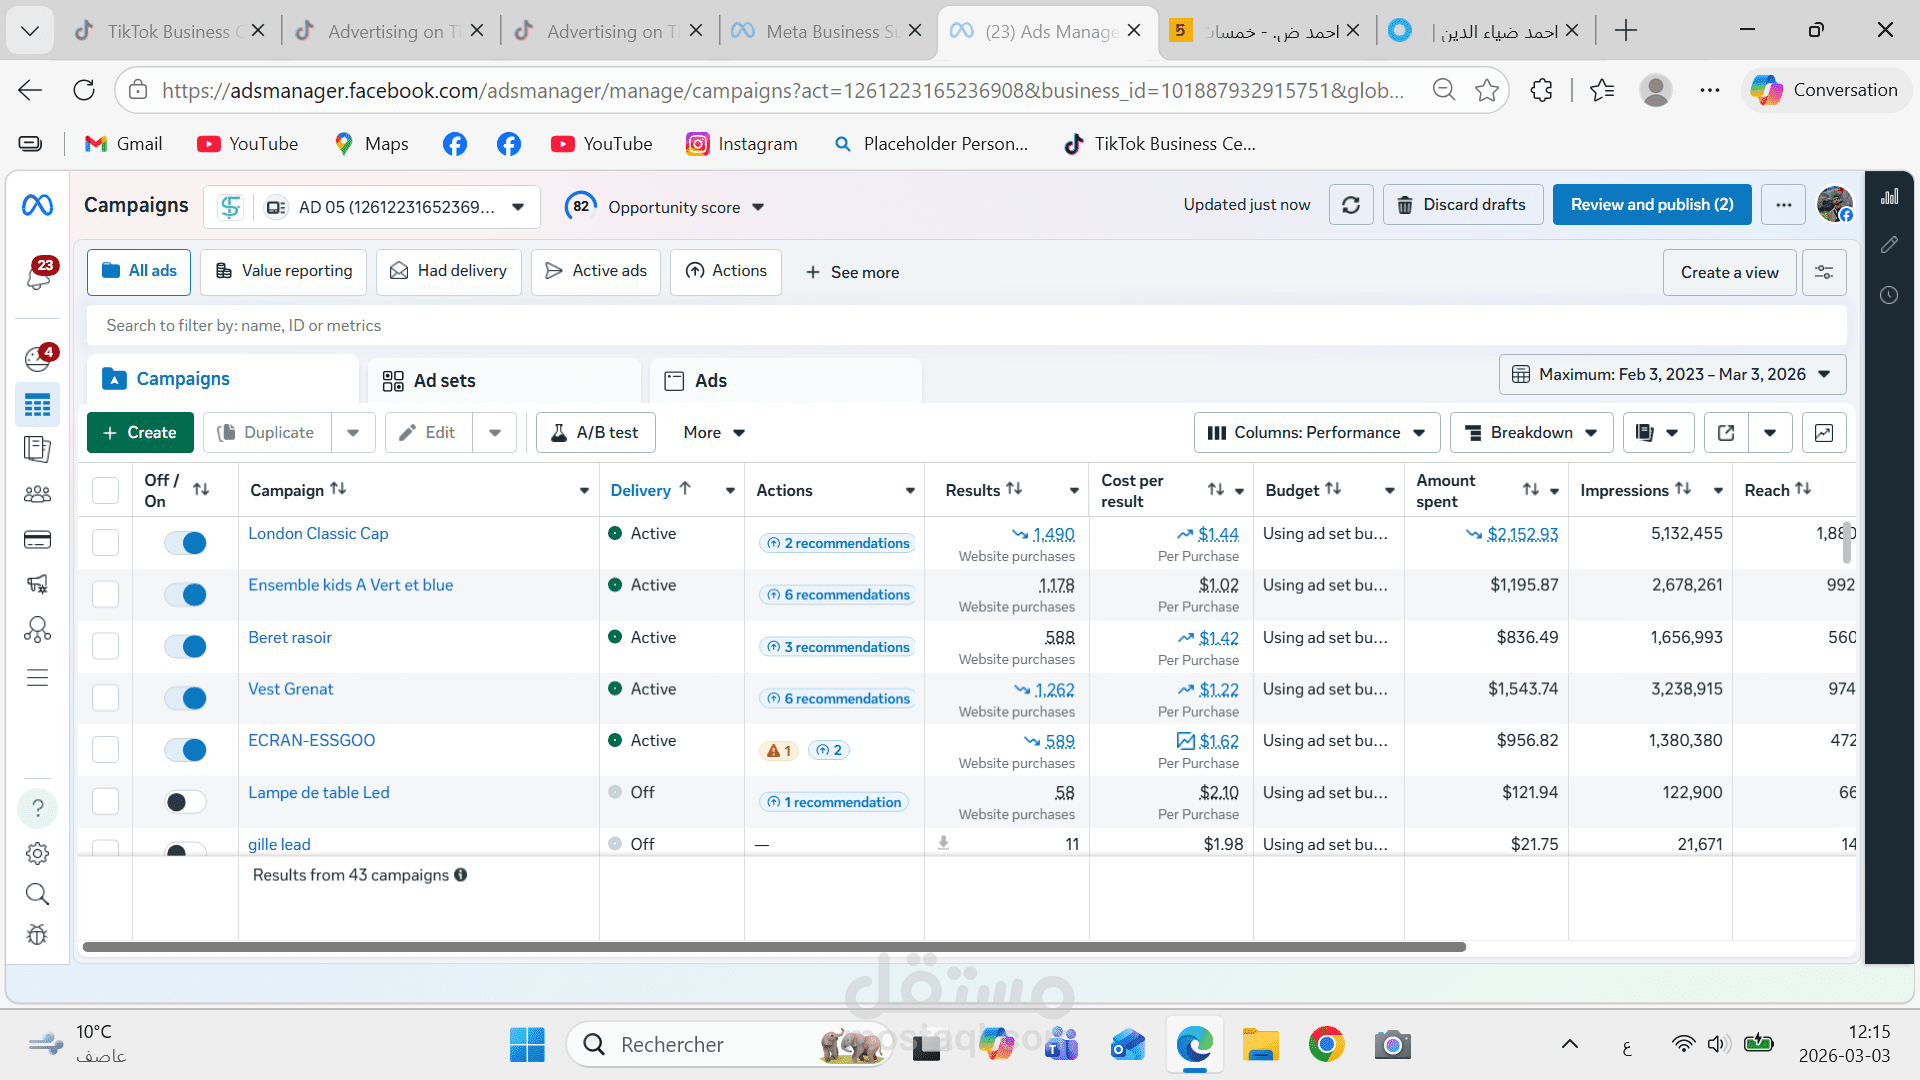Click the help question mark icon

[37, 808]
